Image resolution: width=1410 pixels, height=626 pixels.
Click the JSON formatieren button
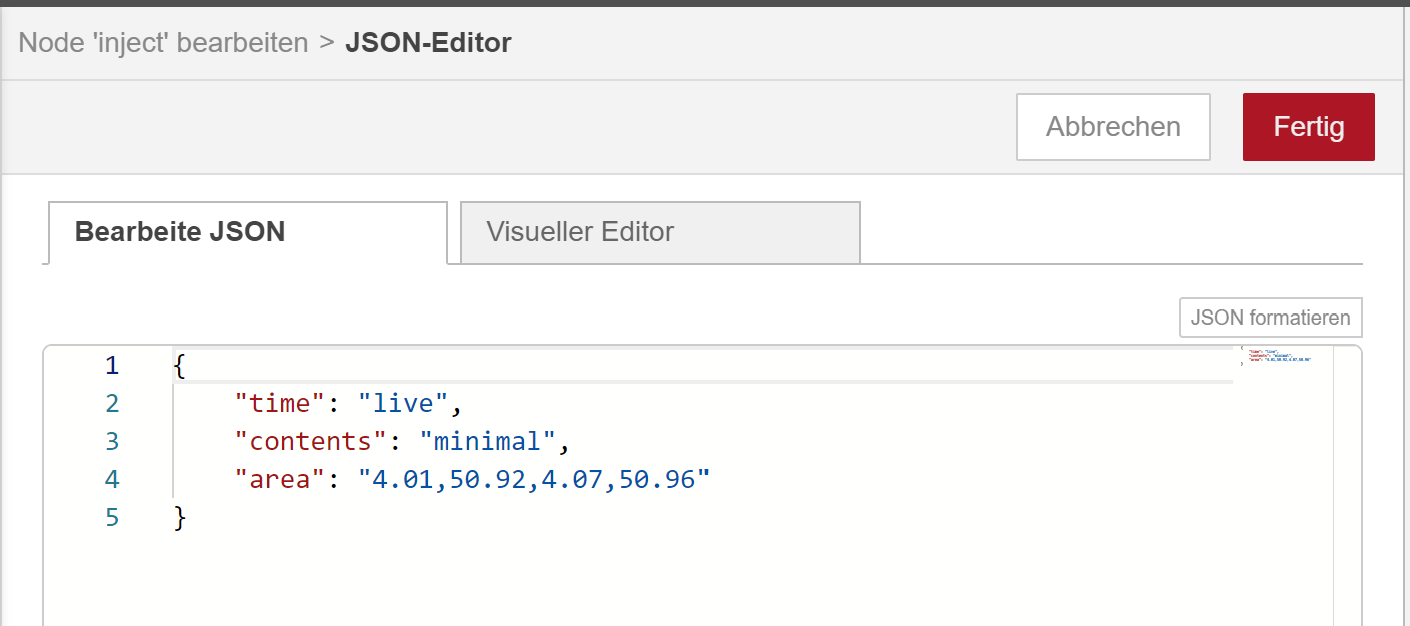tap(1270, 318)
